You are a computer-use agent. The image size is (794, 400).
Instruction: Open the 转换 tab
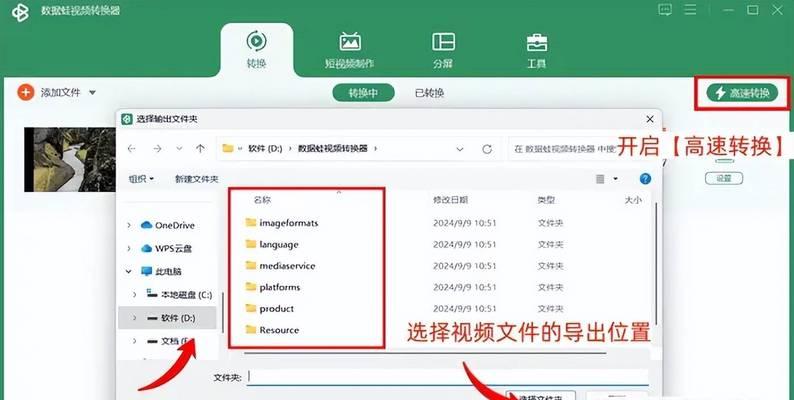[257, 49]
